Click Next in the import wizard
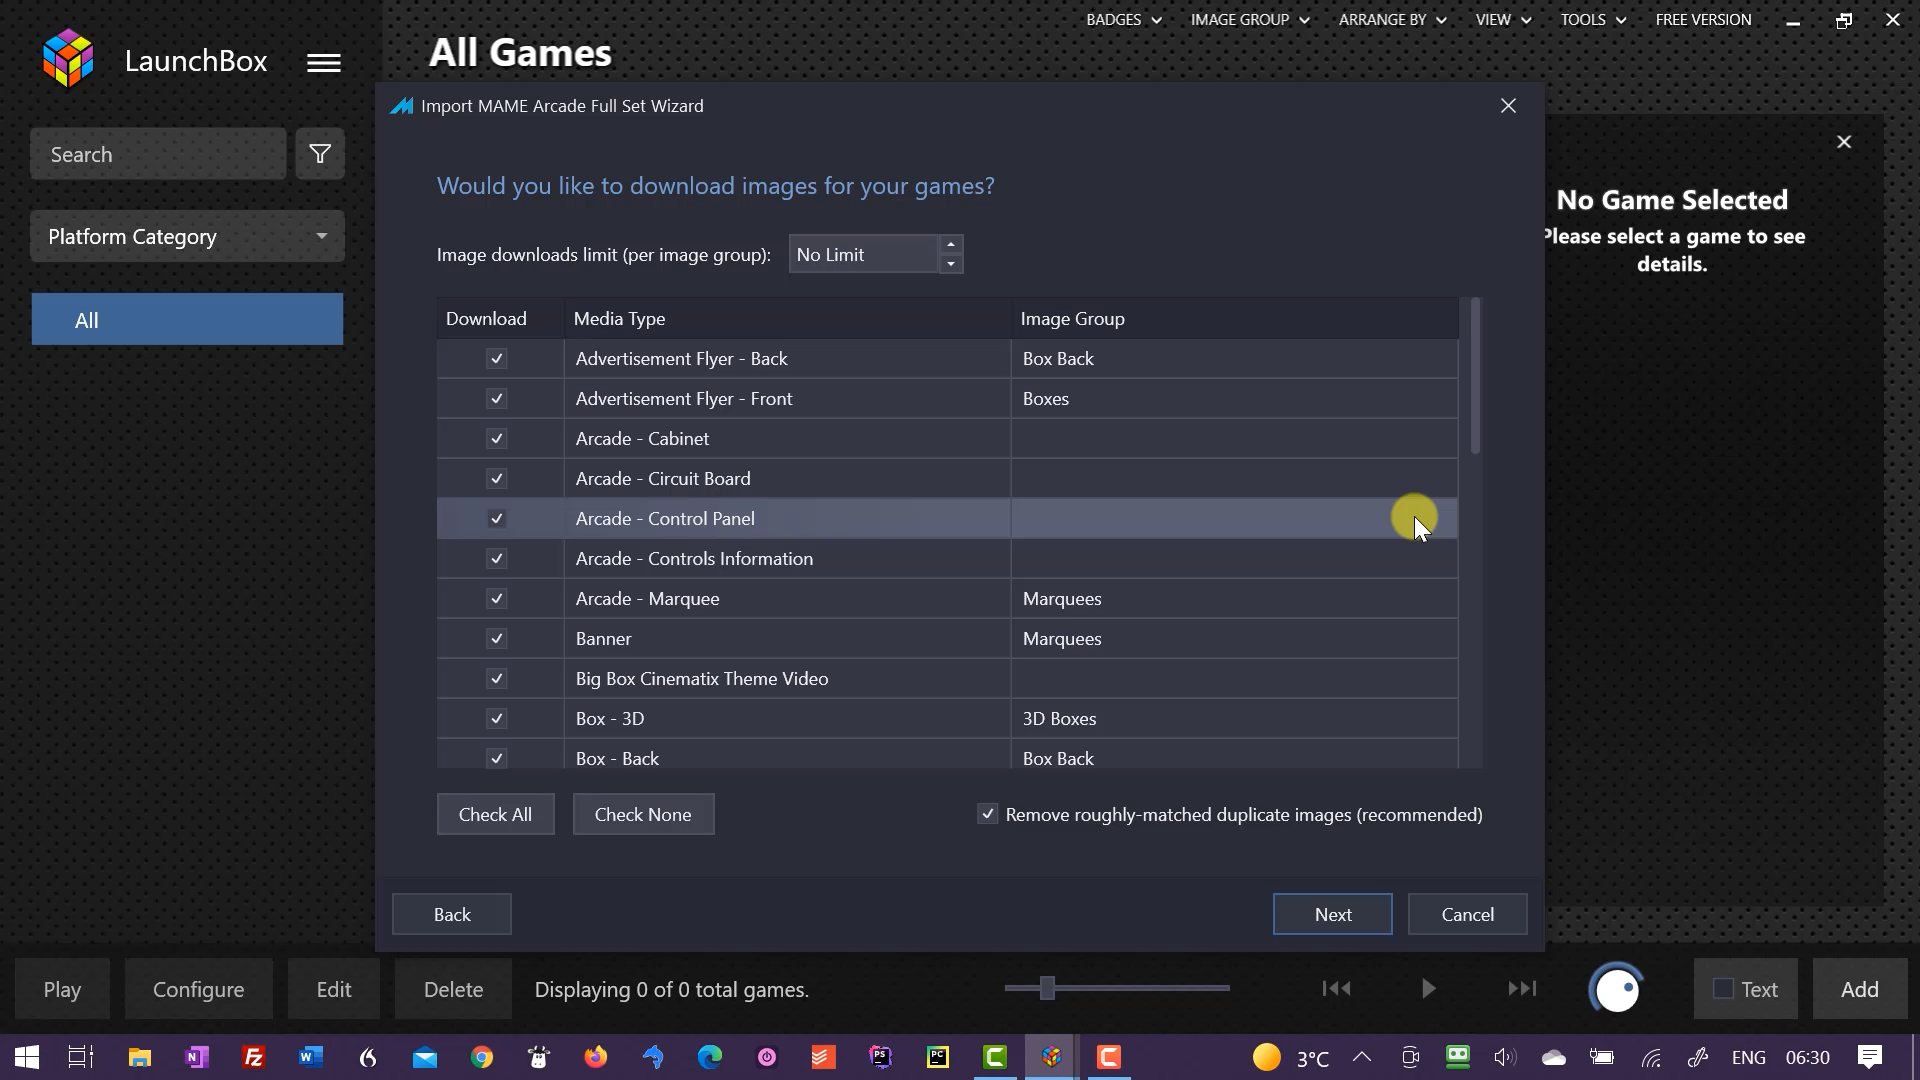Screen dimensions: 1920x1080 tap(1332, 914)
